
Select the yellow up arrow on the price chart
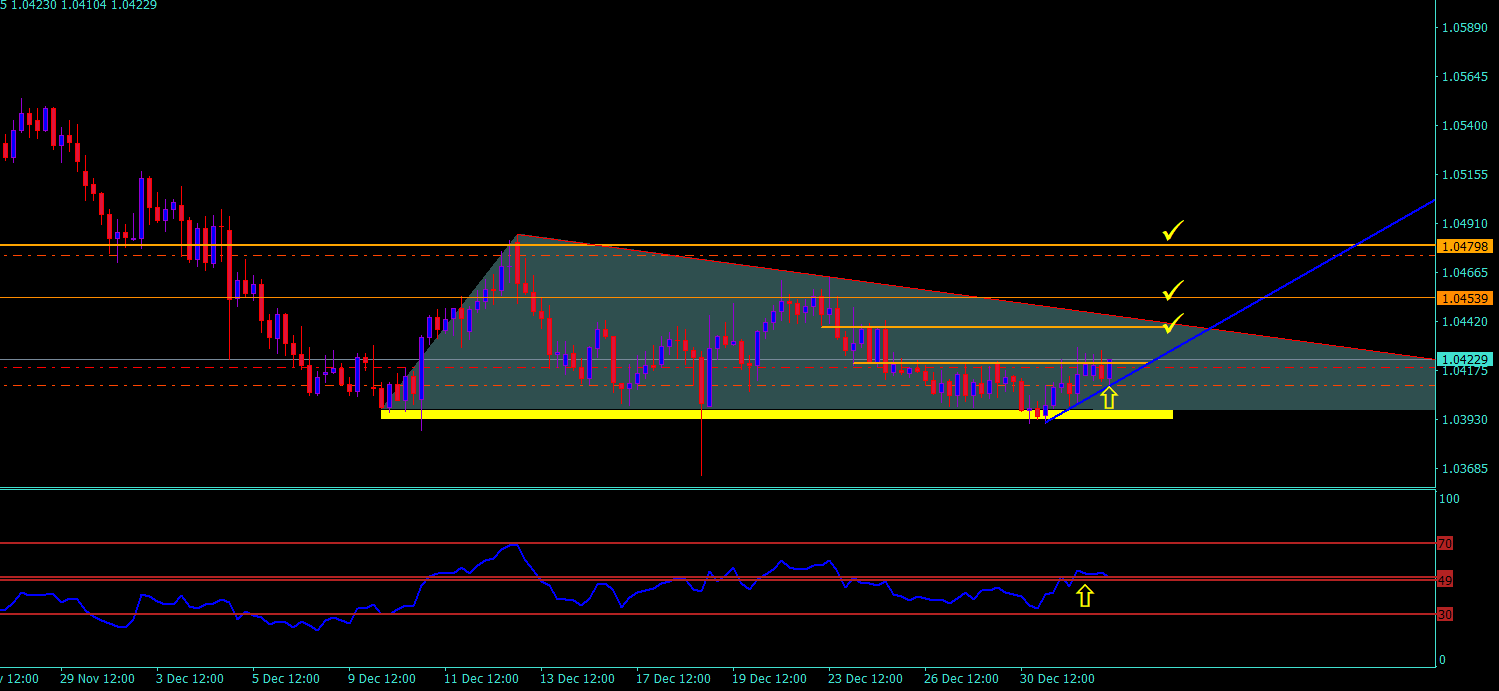coord(1108,398)
